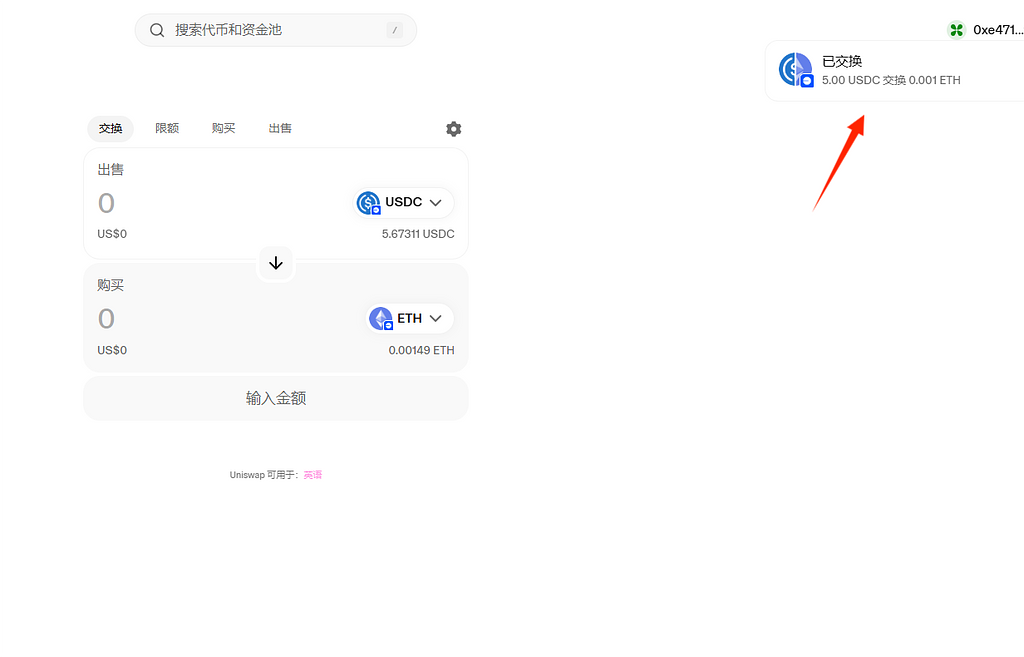Go to the 出售 tab
Image resolution: width=1024 pixels, height=657 pixels.
pyautogui.click(x=280, y=128)
